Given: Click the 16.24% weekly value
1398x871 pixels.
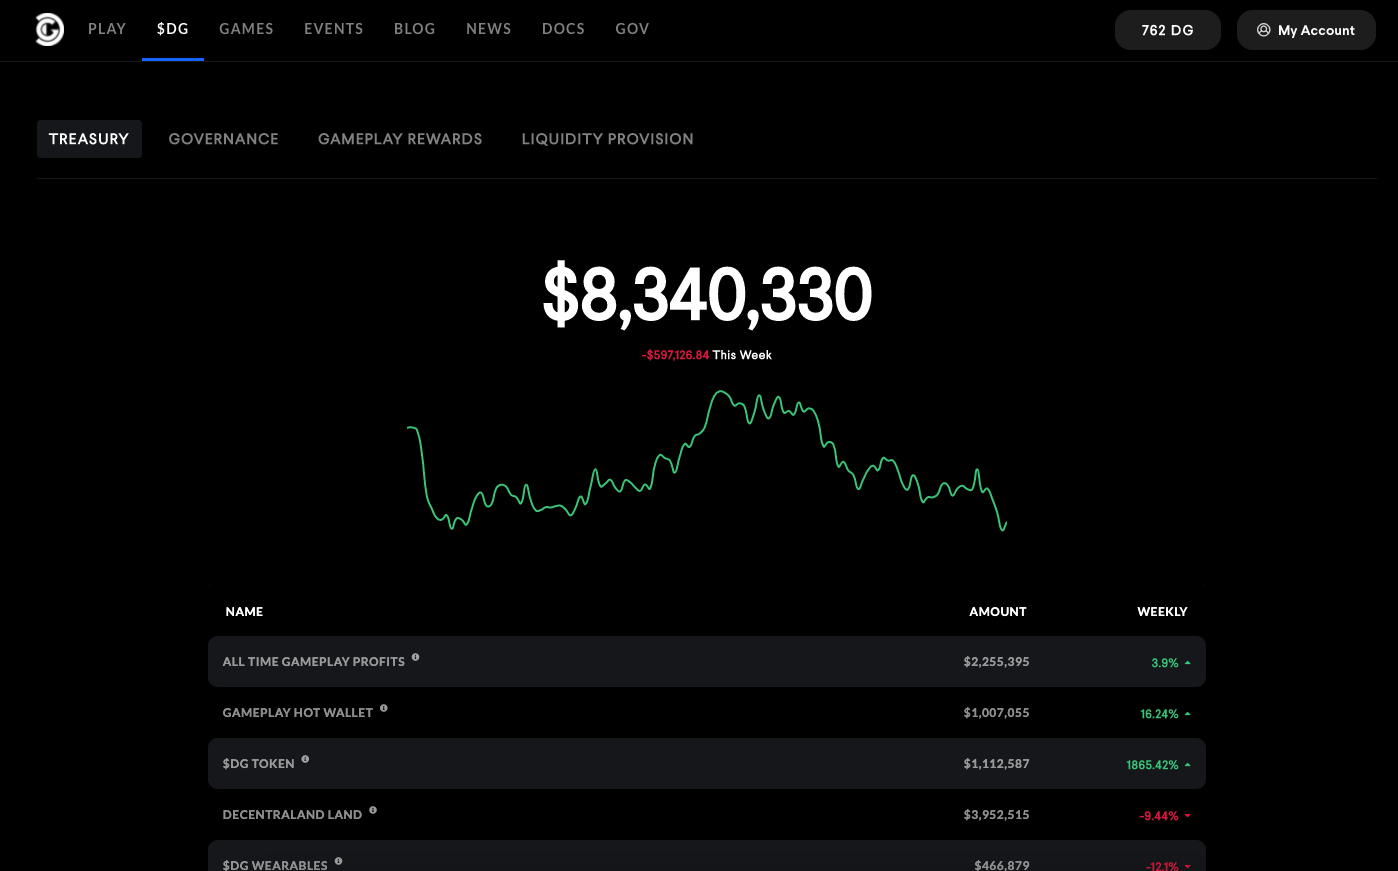Looking at the screenshot, I should click(1160, 714).
